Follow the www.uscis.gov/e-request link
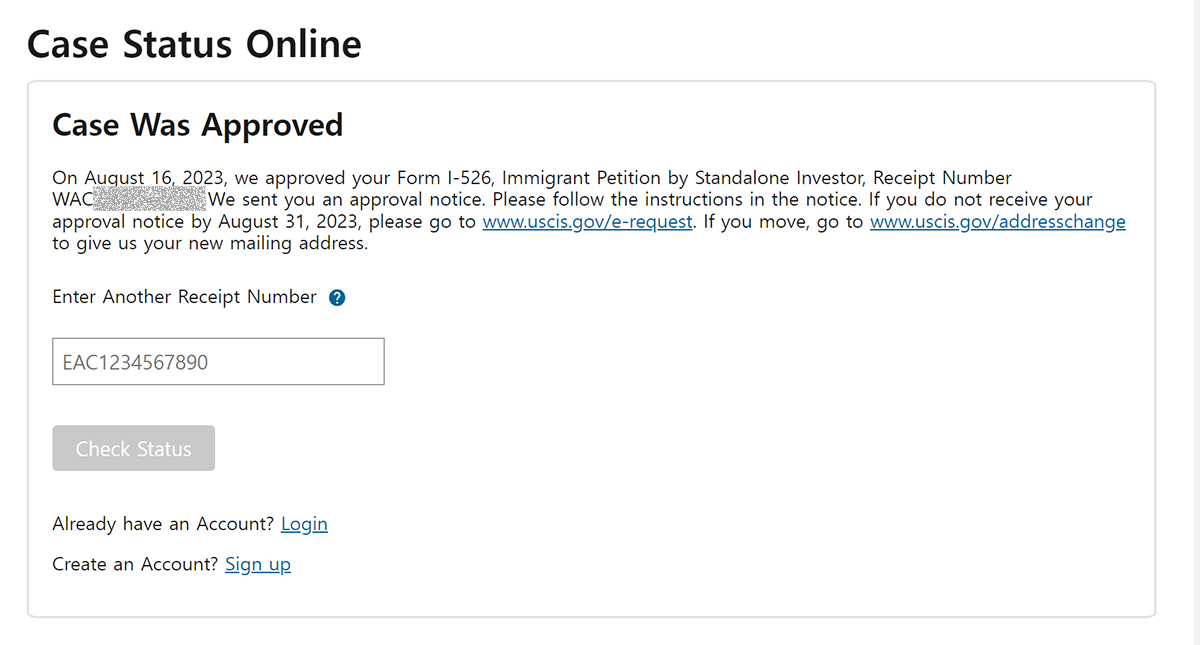The image size is (1200, 645). pos(587,222)
